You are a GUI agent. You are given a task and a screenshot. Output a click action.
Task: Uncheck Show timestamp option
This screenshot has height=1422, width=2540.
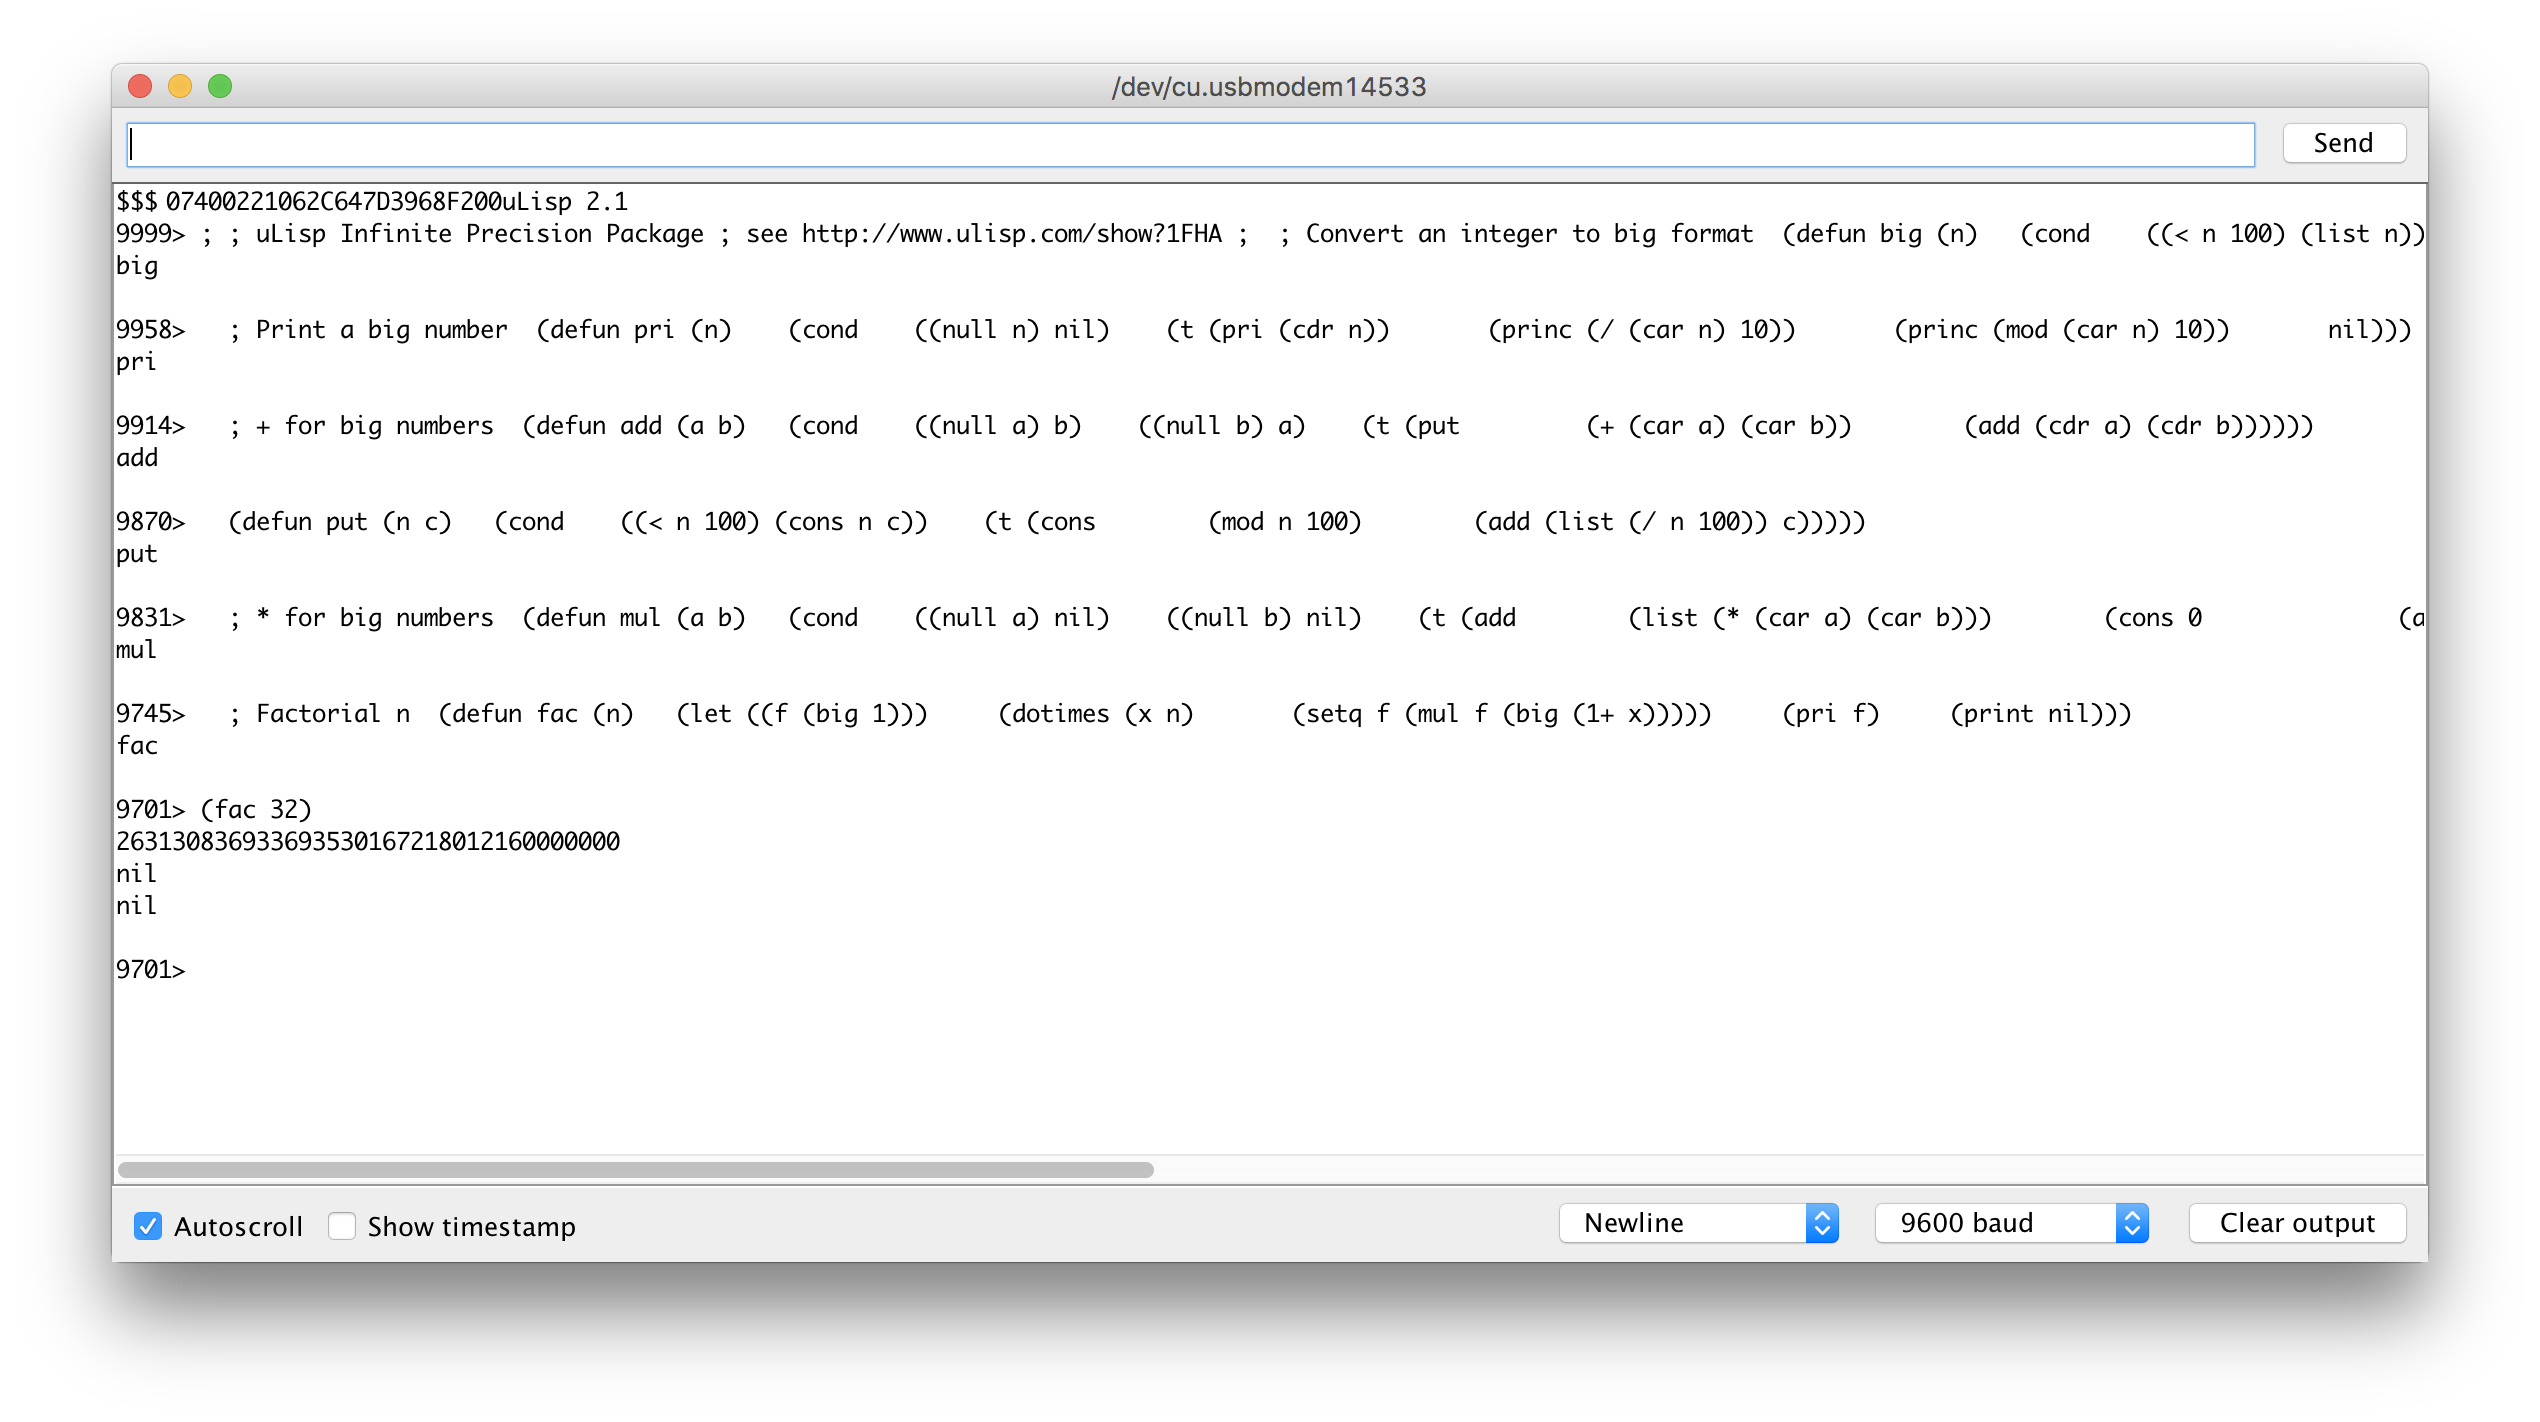pos(342,1226)
